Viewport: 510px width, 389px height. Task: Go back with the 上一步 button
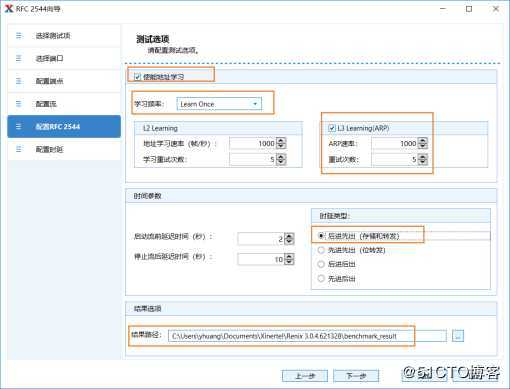point(305,376)
